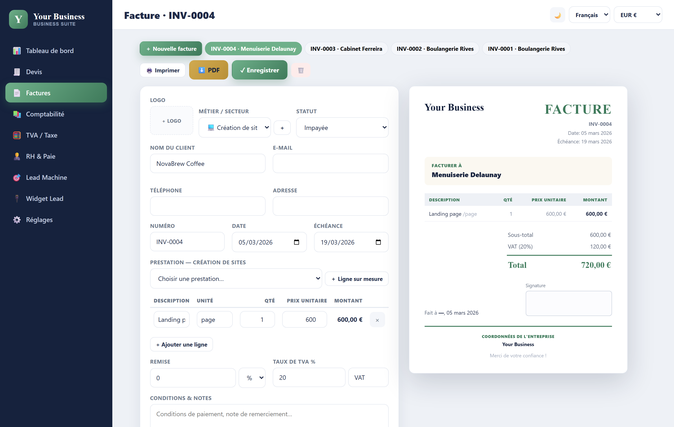Click the RH & Paie person icon
The image size is (674, 427).
(17, 156)
